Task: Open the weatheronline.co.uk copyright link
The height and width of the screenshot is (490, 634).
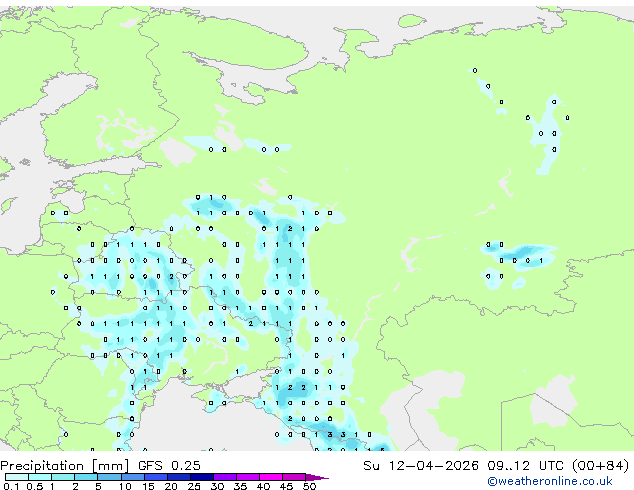Action: pos(550,482)
